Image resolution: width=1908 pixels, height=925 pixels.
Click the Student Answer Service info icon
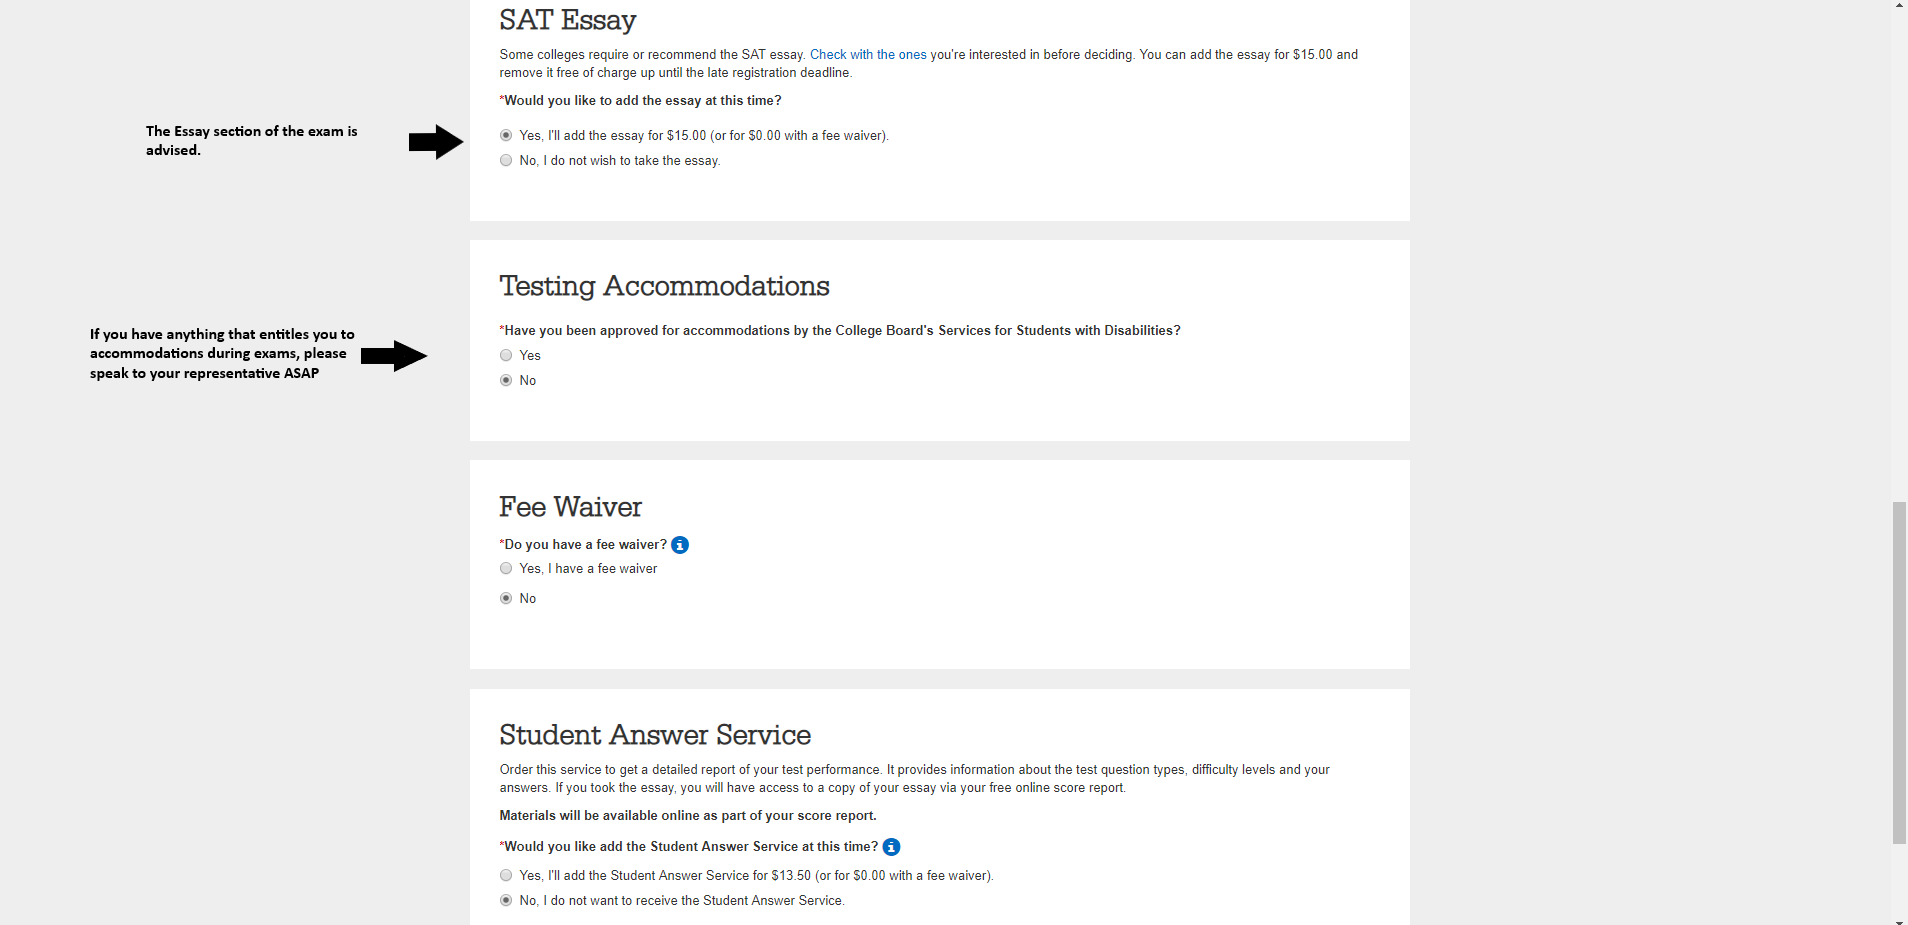point(891,847)
